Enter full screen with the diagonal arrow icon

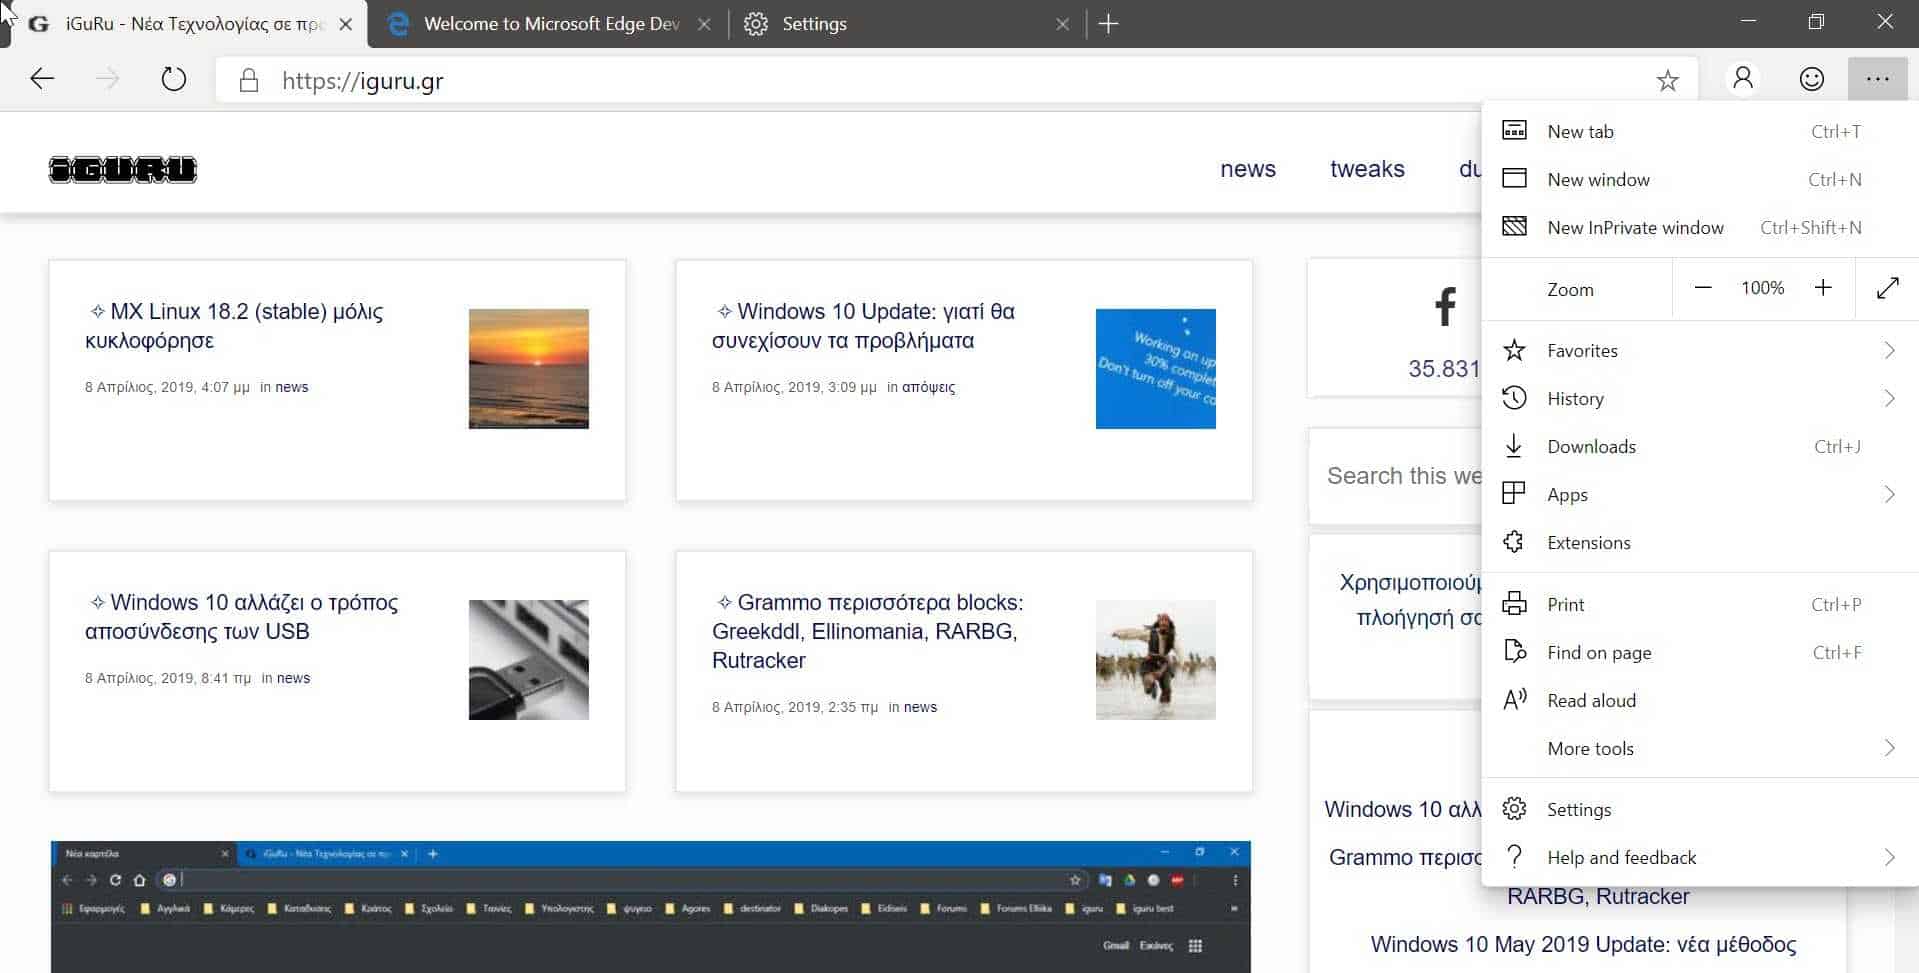click(x=1887, y=288)
